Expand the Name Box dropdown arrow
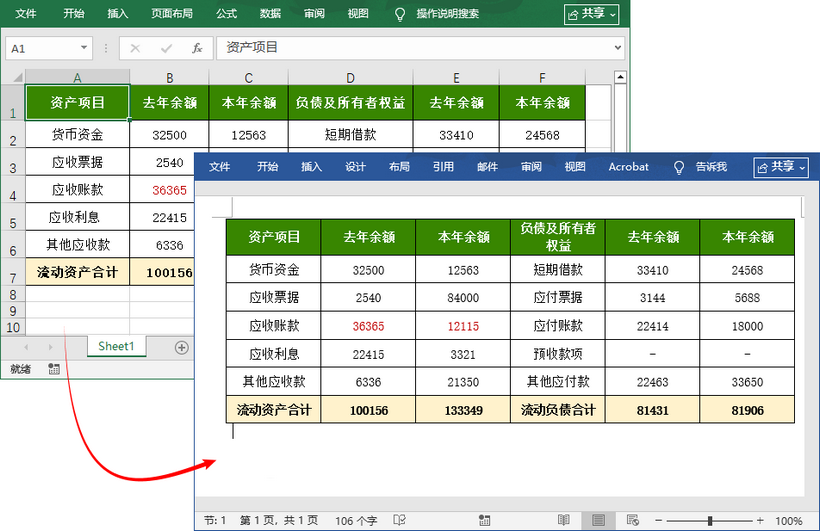 tap(84, 48)
